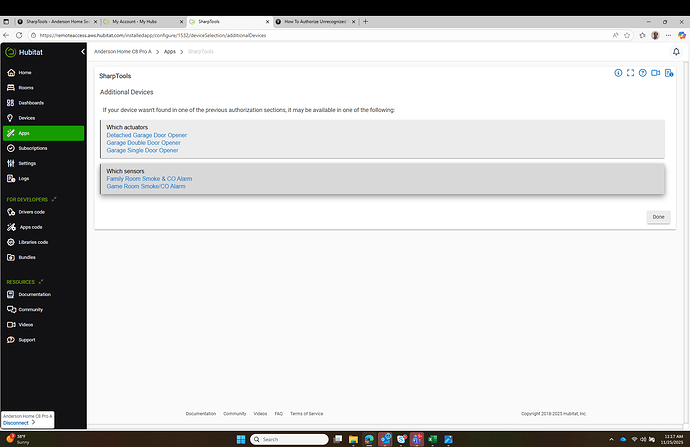
Task: Open the app video icon
Action: coord(656,73)
